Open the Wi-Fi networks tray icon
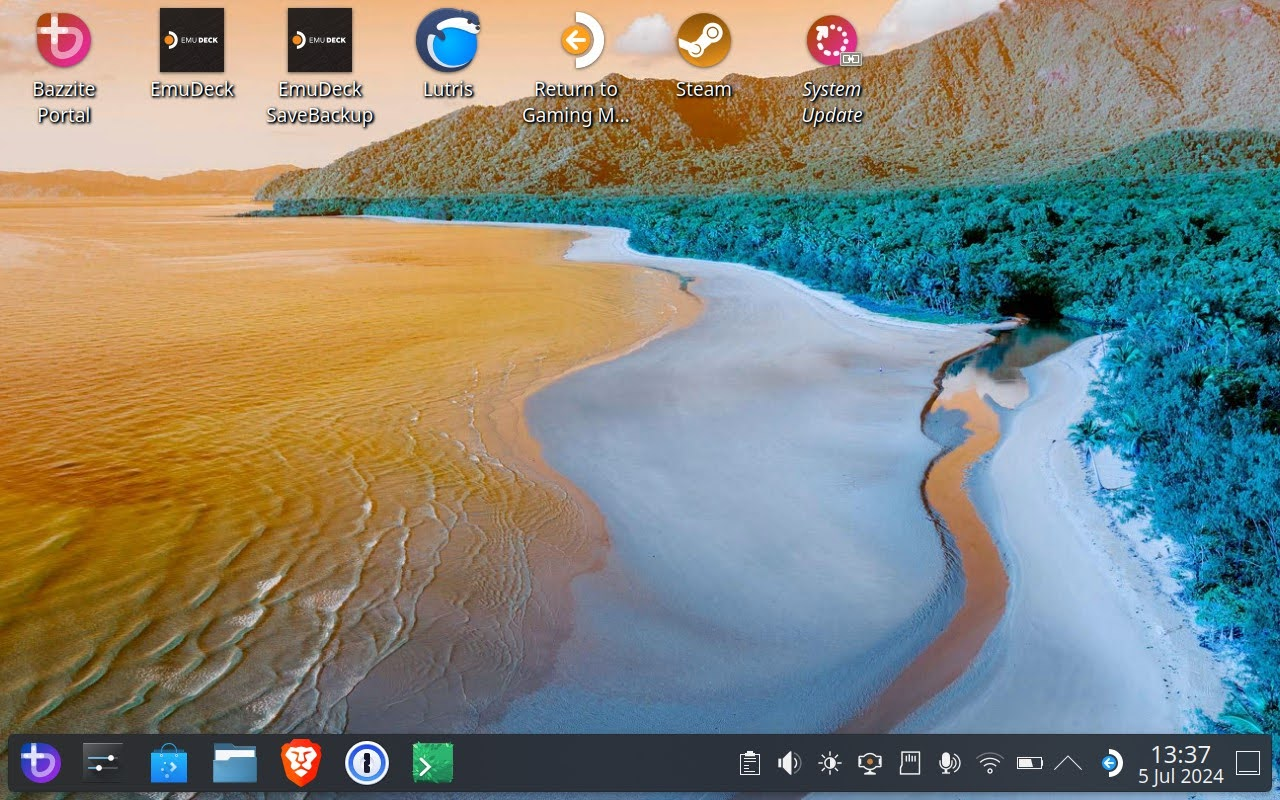The width and height of the screenshot is (1280, 800). [990, 764]
